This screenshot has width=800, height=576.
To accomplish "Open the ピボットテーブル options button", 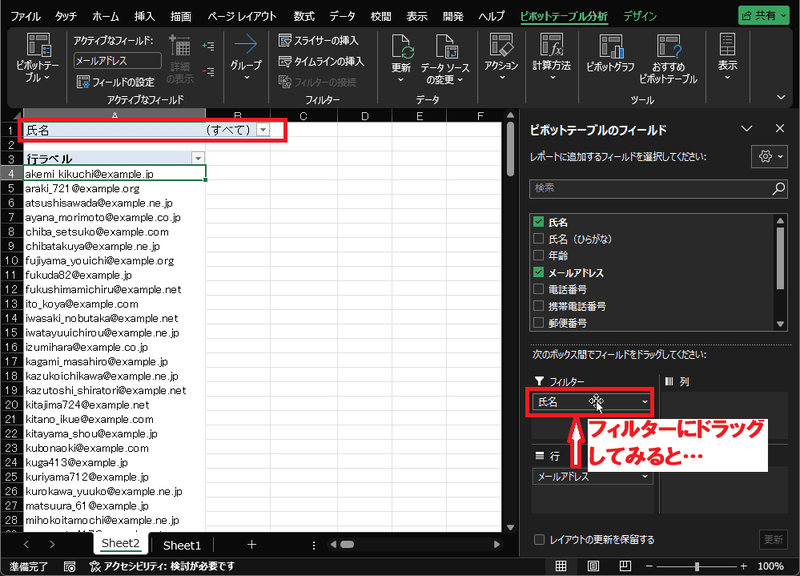I will pyautogui.click(x=37, y=58).
